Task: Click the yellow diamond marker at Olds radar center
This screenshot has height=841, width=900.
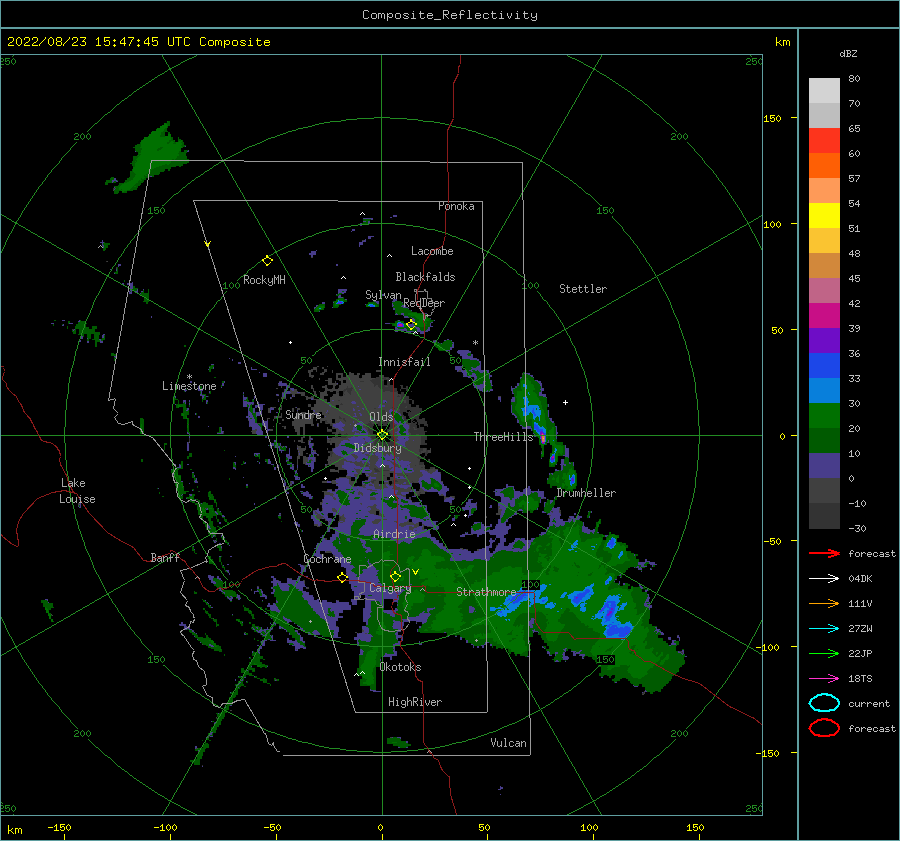Action: tap(382, 435)
